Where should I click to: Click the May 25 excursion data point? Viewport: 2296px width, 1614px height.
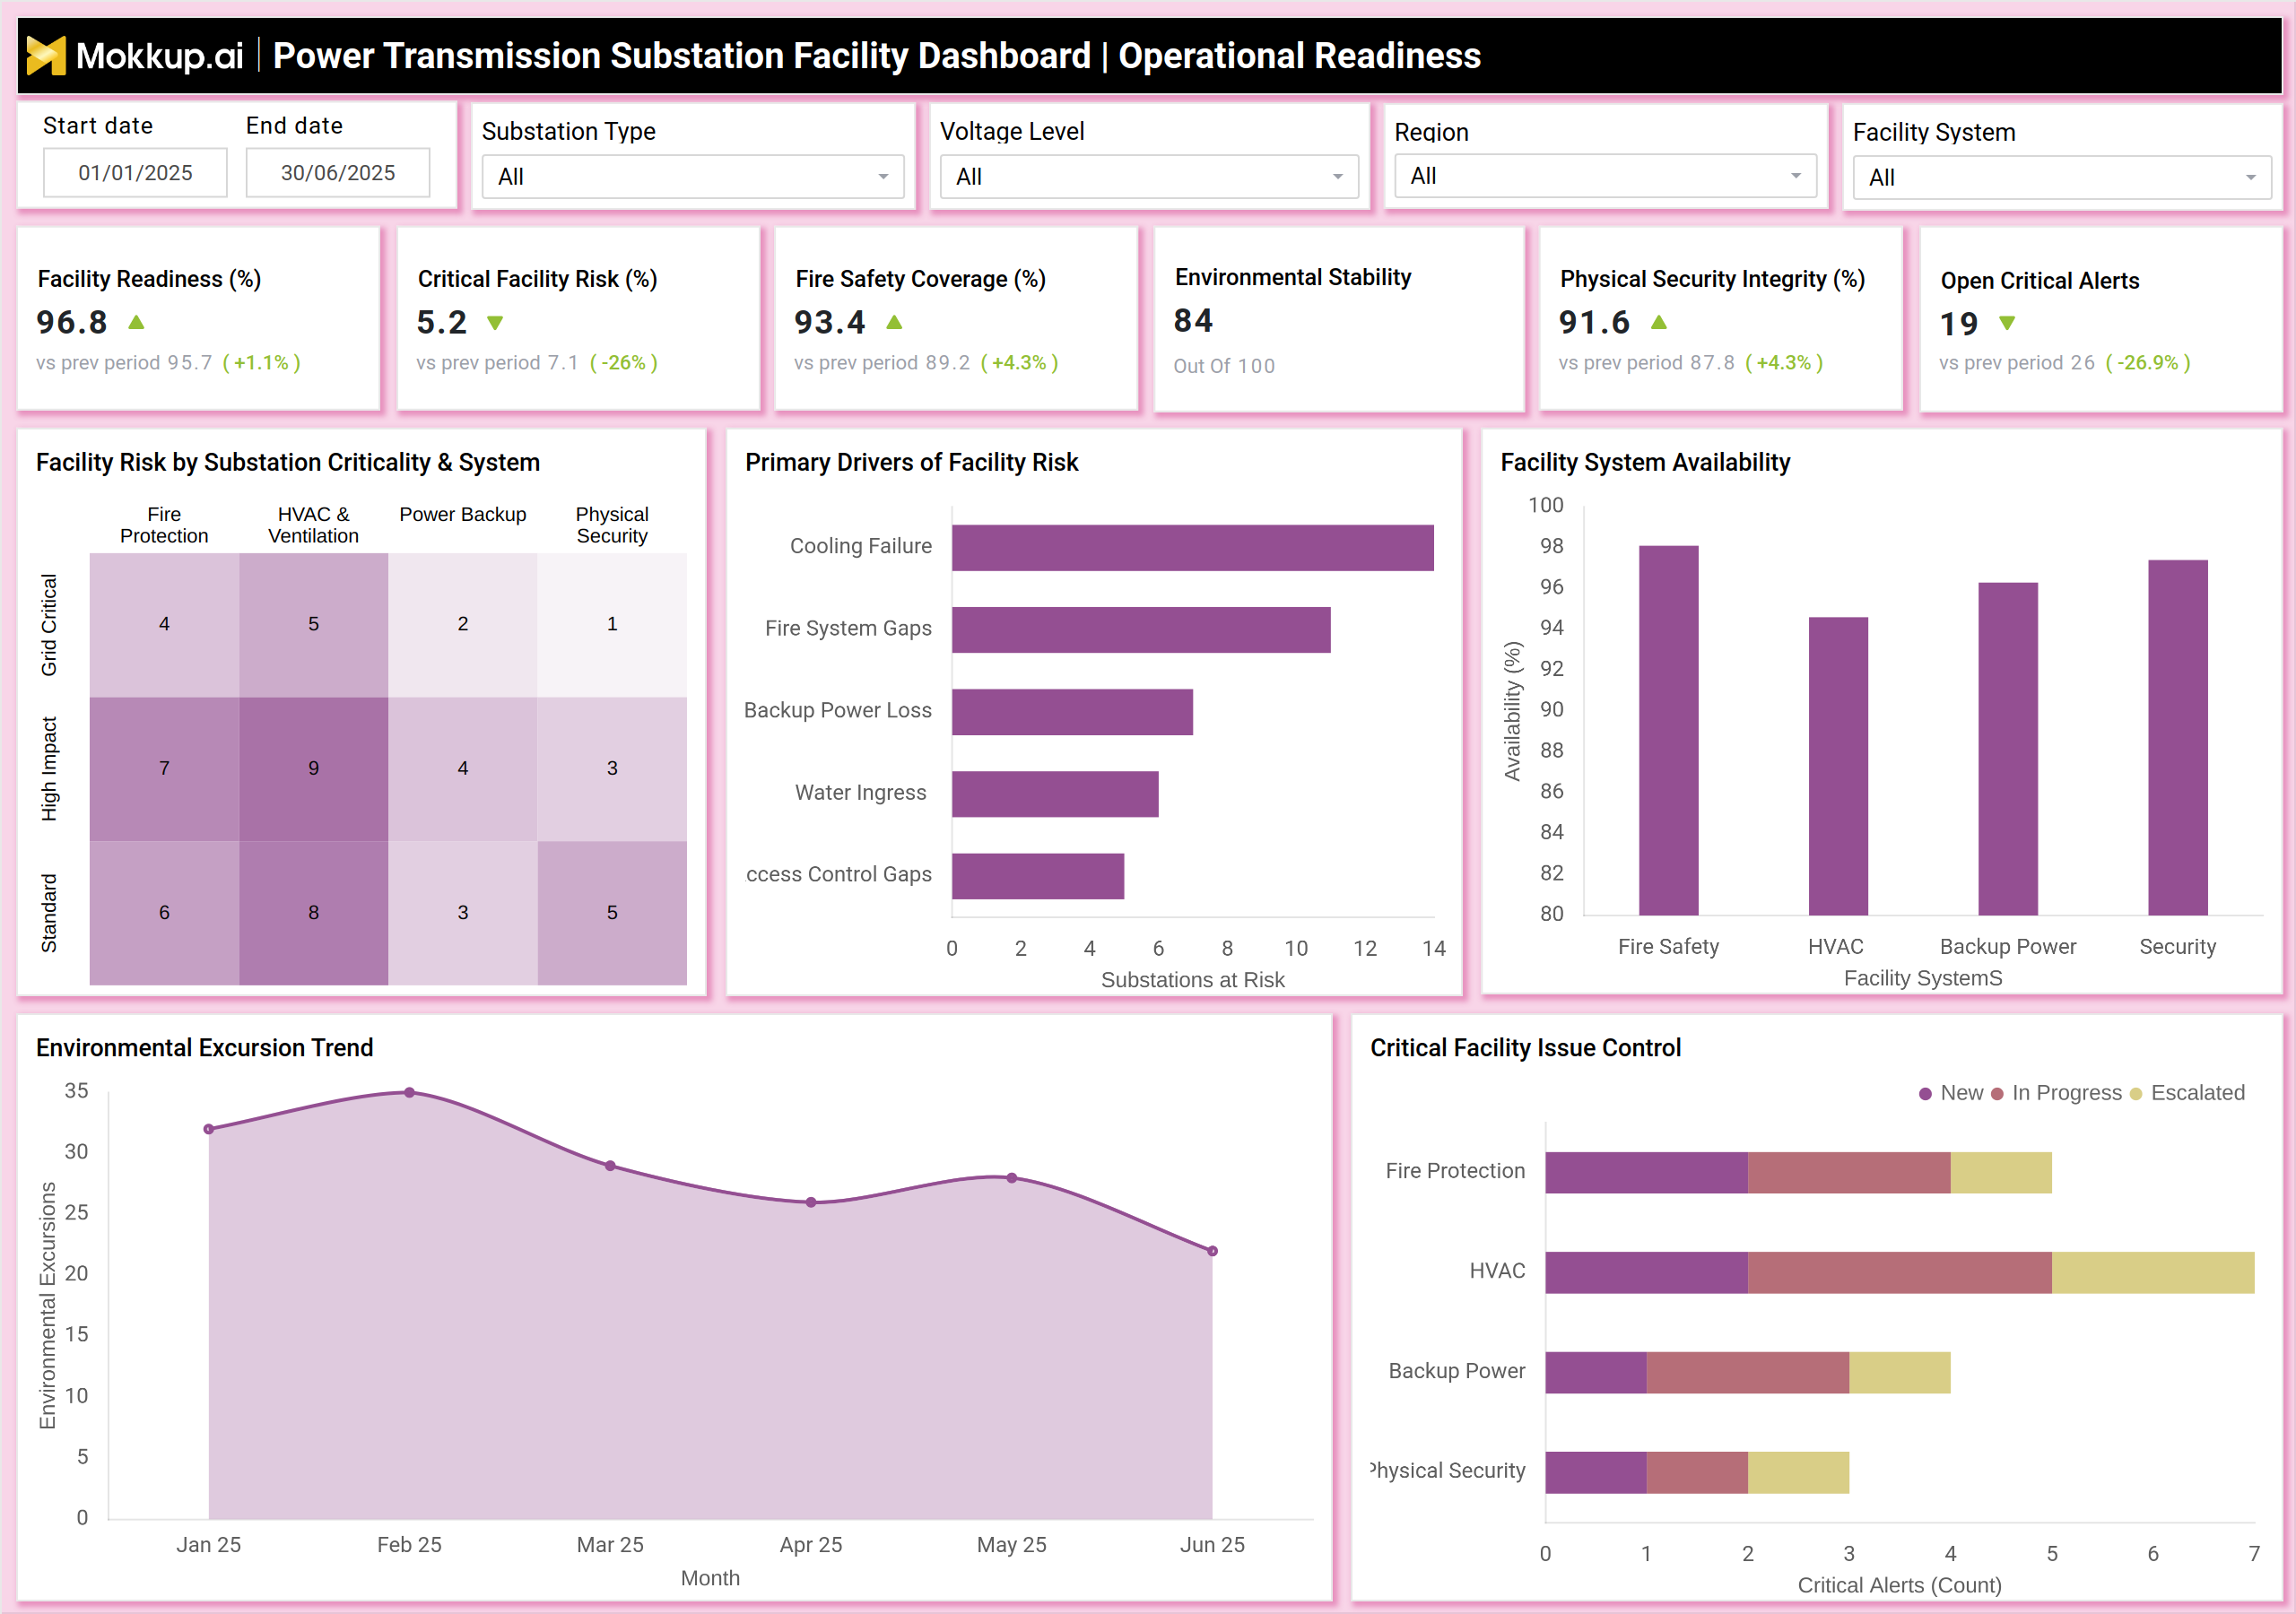coord(1012,1178)
